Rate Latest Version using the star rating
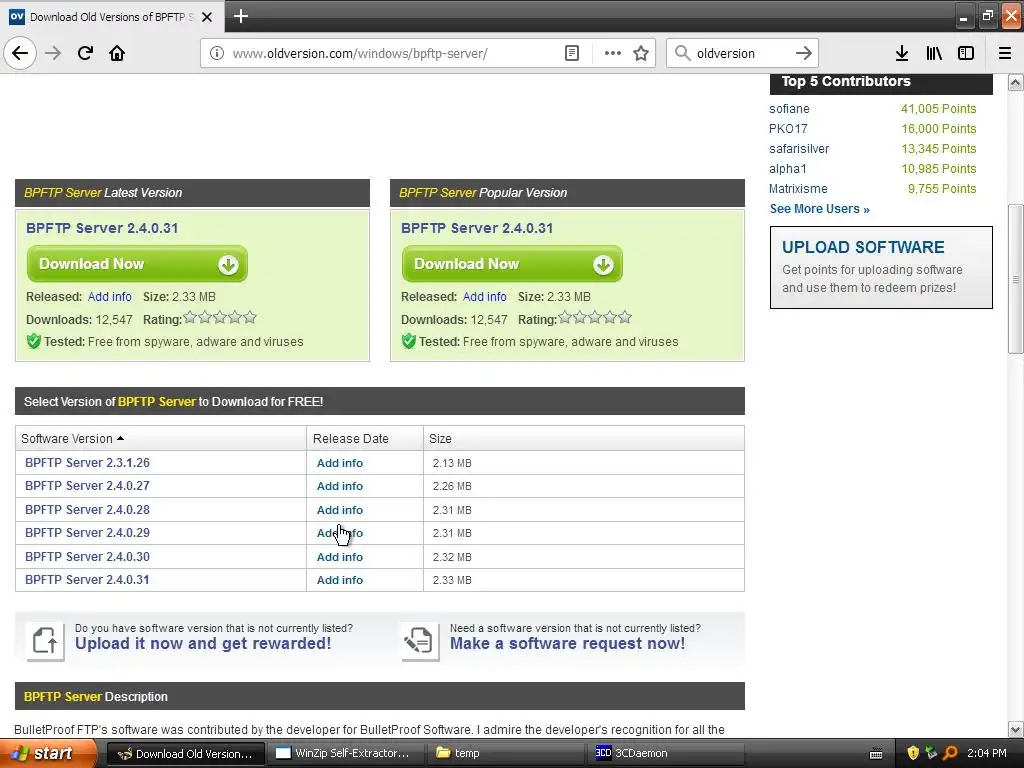 point(220,318)
